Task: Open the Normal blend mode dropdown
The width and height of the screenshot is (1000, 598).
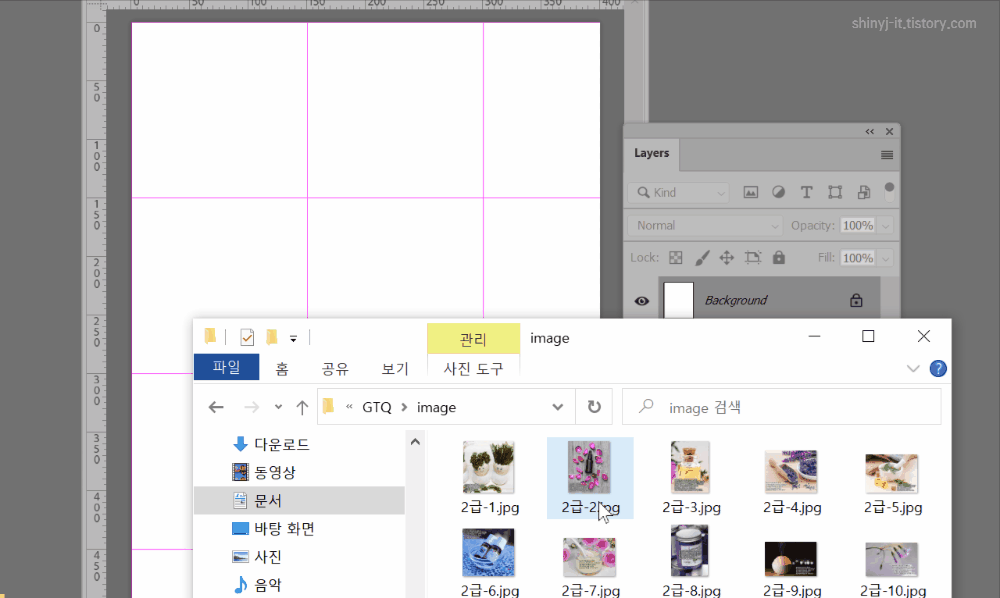Action: tap(705, 226)
